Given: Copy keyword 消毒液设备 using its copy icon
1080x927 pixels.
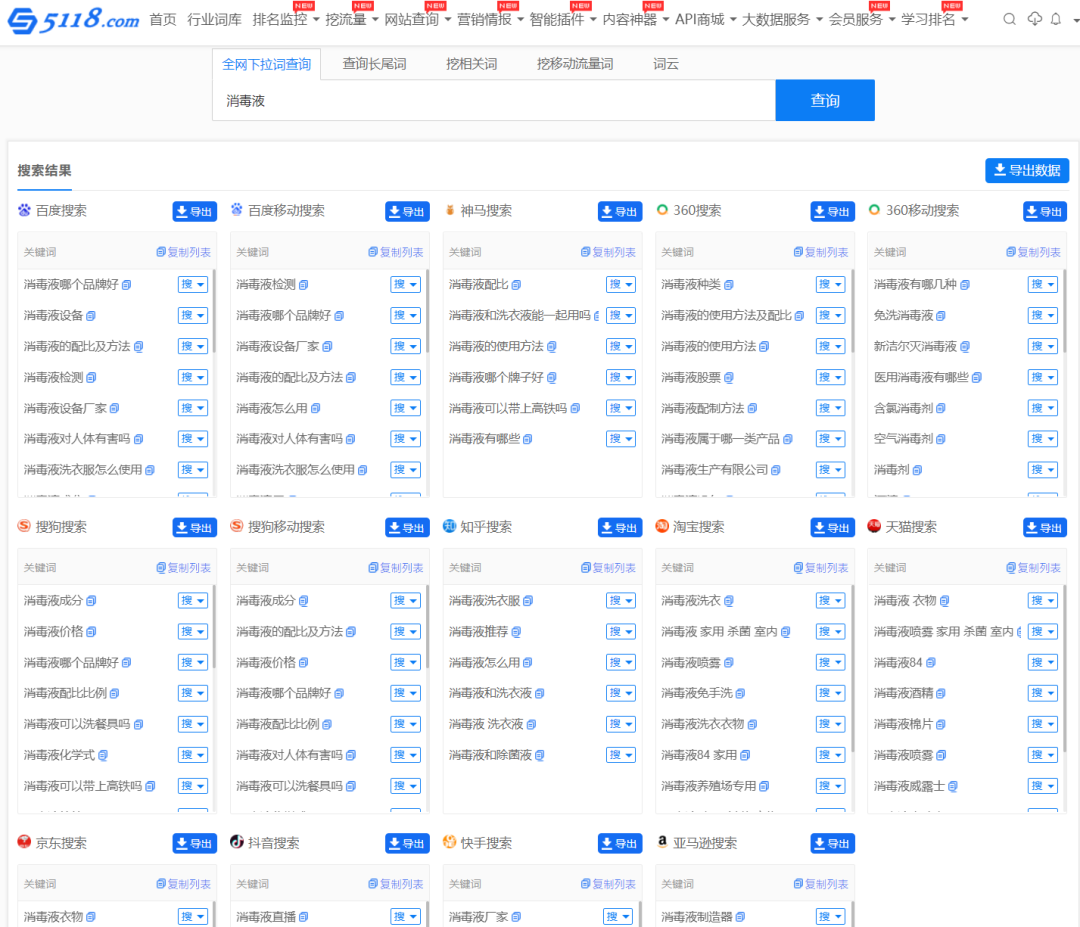Looking at the screenshot, I should click(x=91, y=316).
